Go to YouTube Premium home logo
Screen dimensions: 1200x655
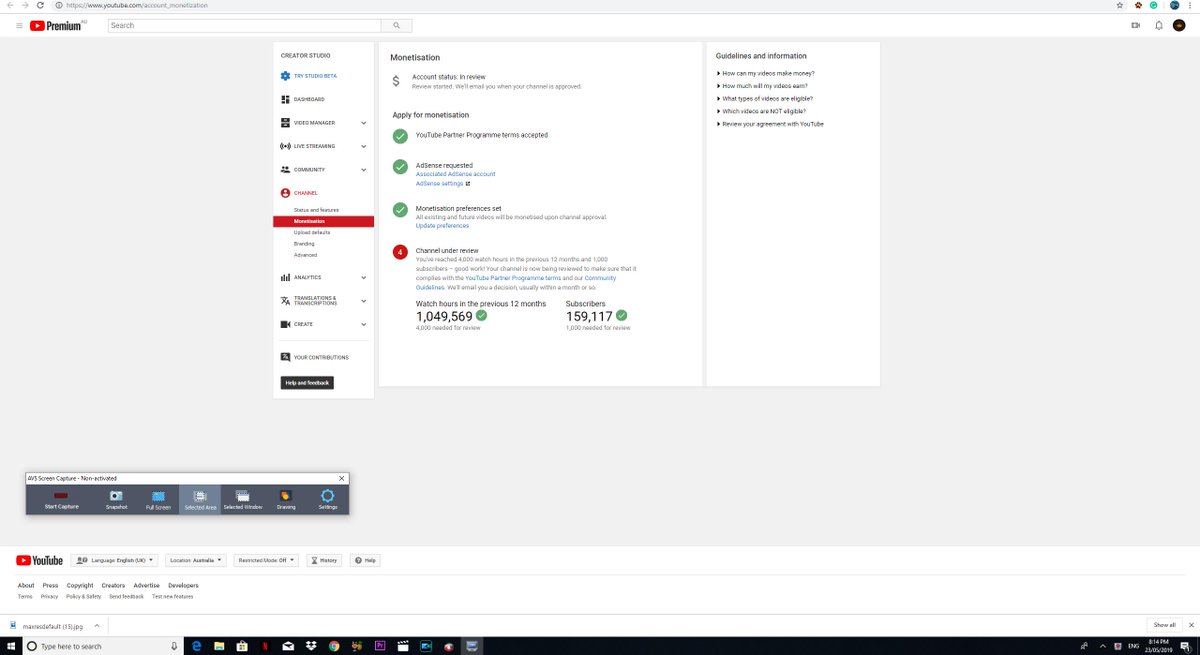(x=58, y=25)
